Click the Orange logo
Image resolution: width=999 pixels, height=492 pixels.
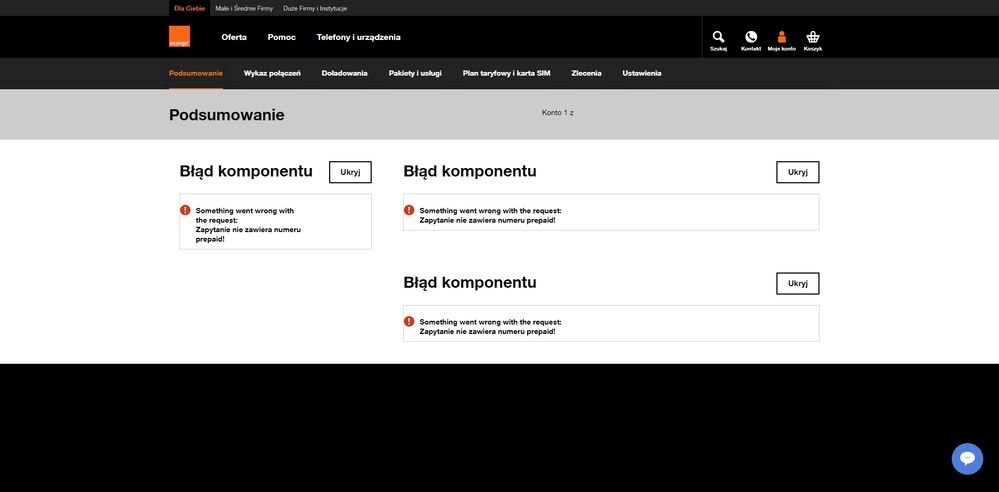[179, 37]
